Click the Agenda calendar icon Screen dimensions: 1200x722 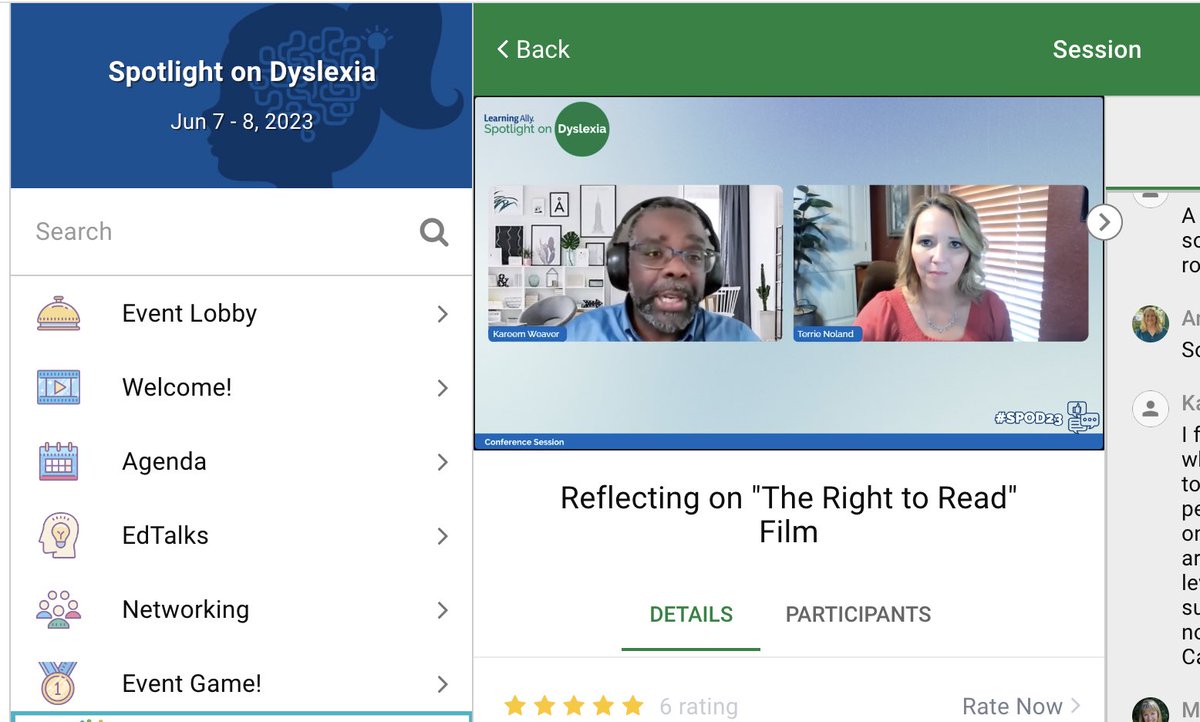coord(58,461)
